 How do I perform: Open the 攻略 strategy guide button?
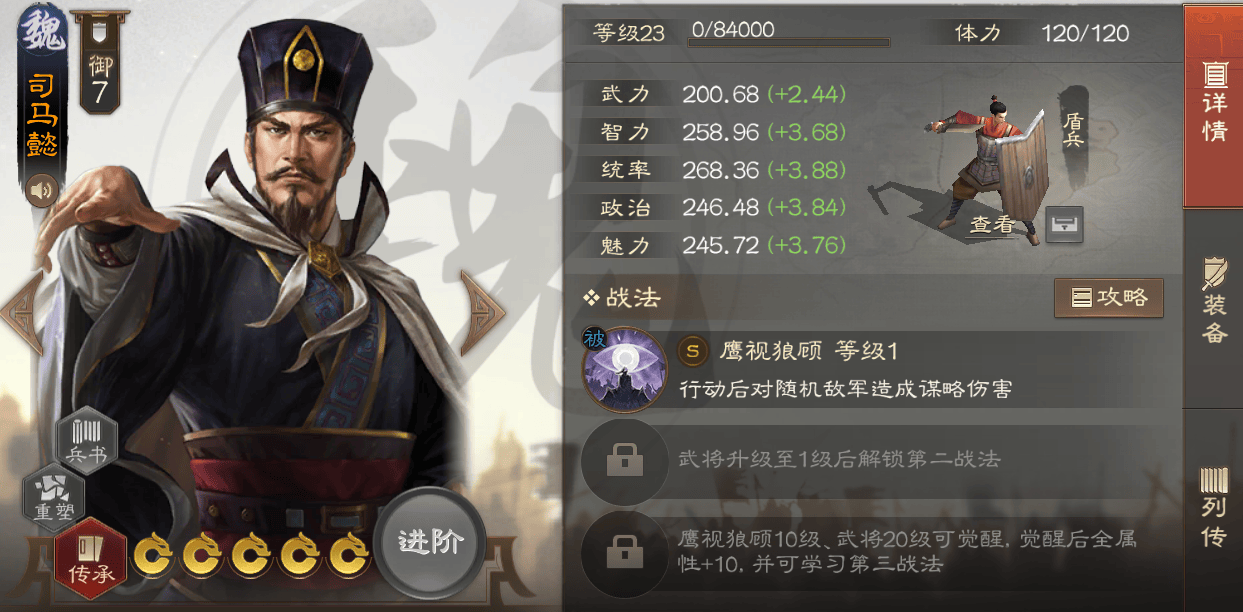pos(1109,297)
